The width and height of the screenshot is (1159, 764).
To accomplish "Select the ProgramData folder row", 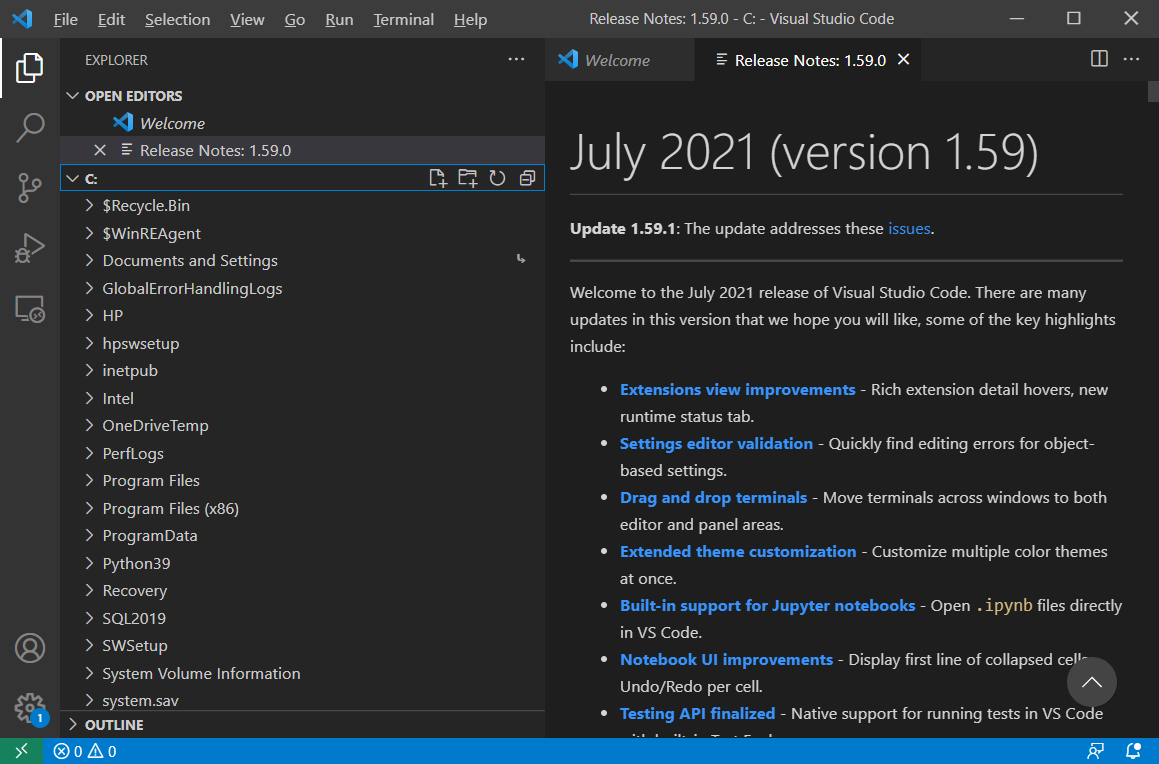I will [x=302, y=536].
